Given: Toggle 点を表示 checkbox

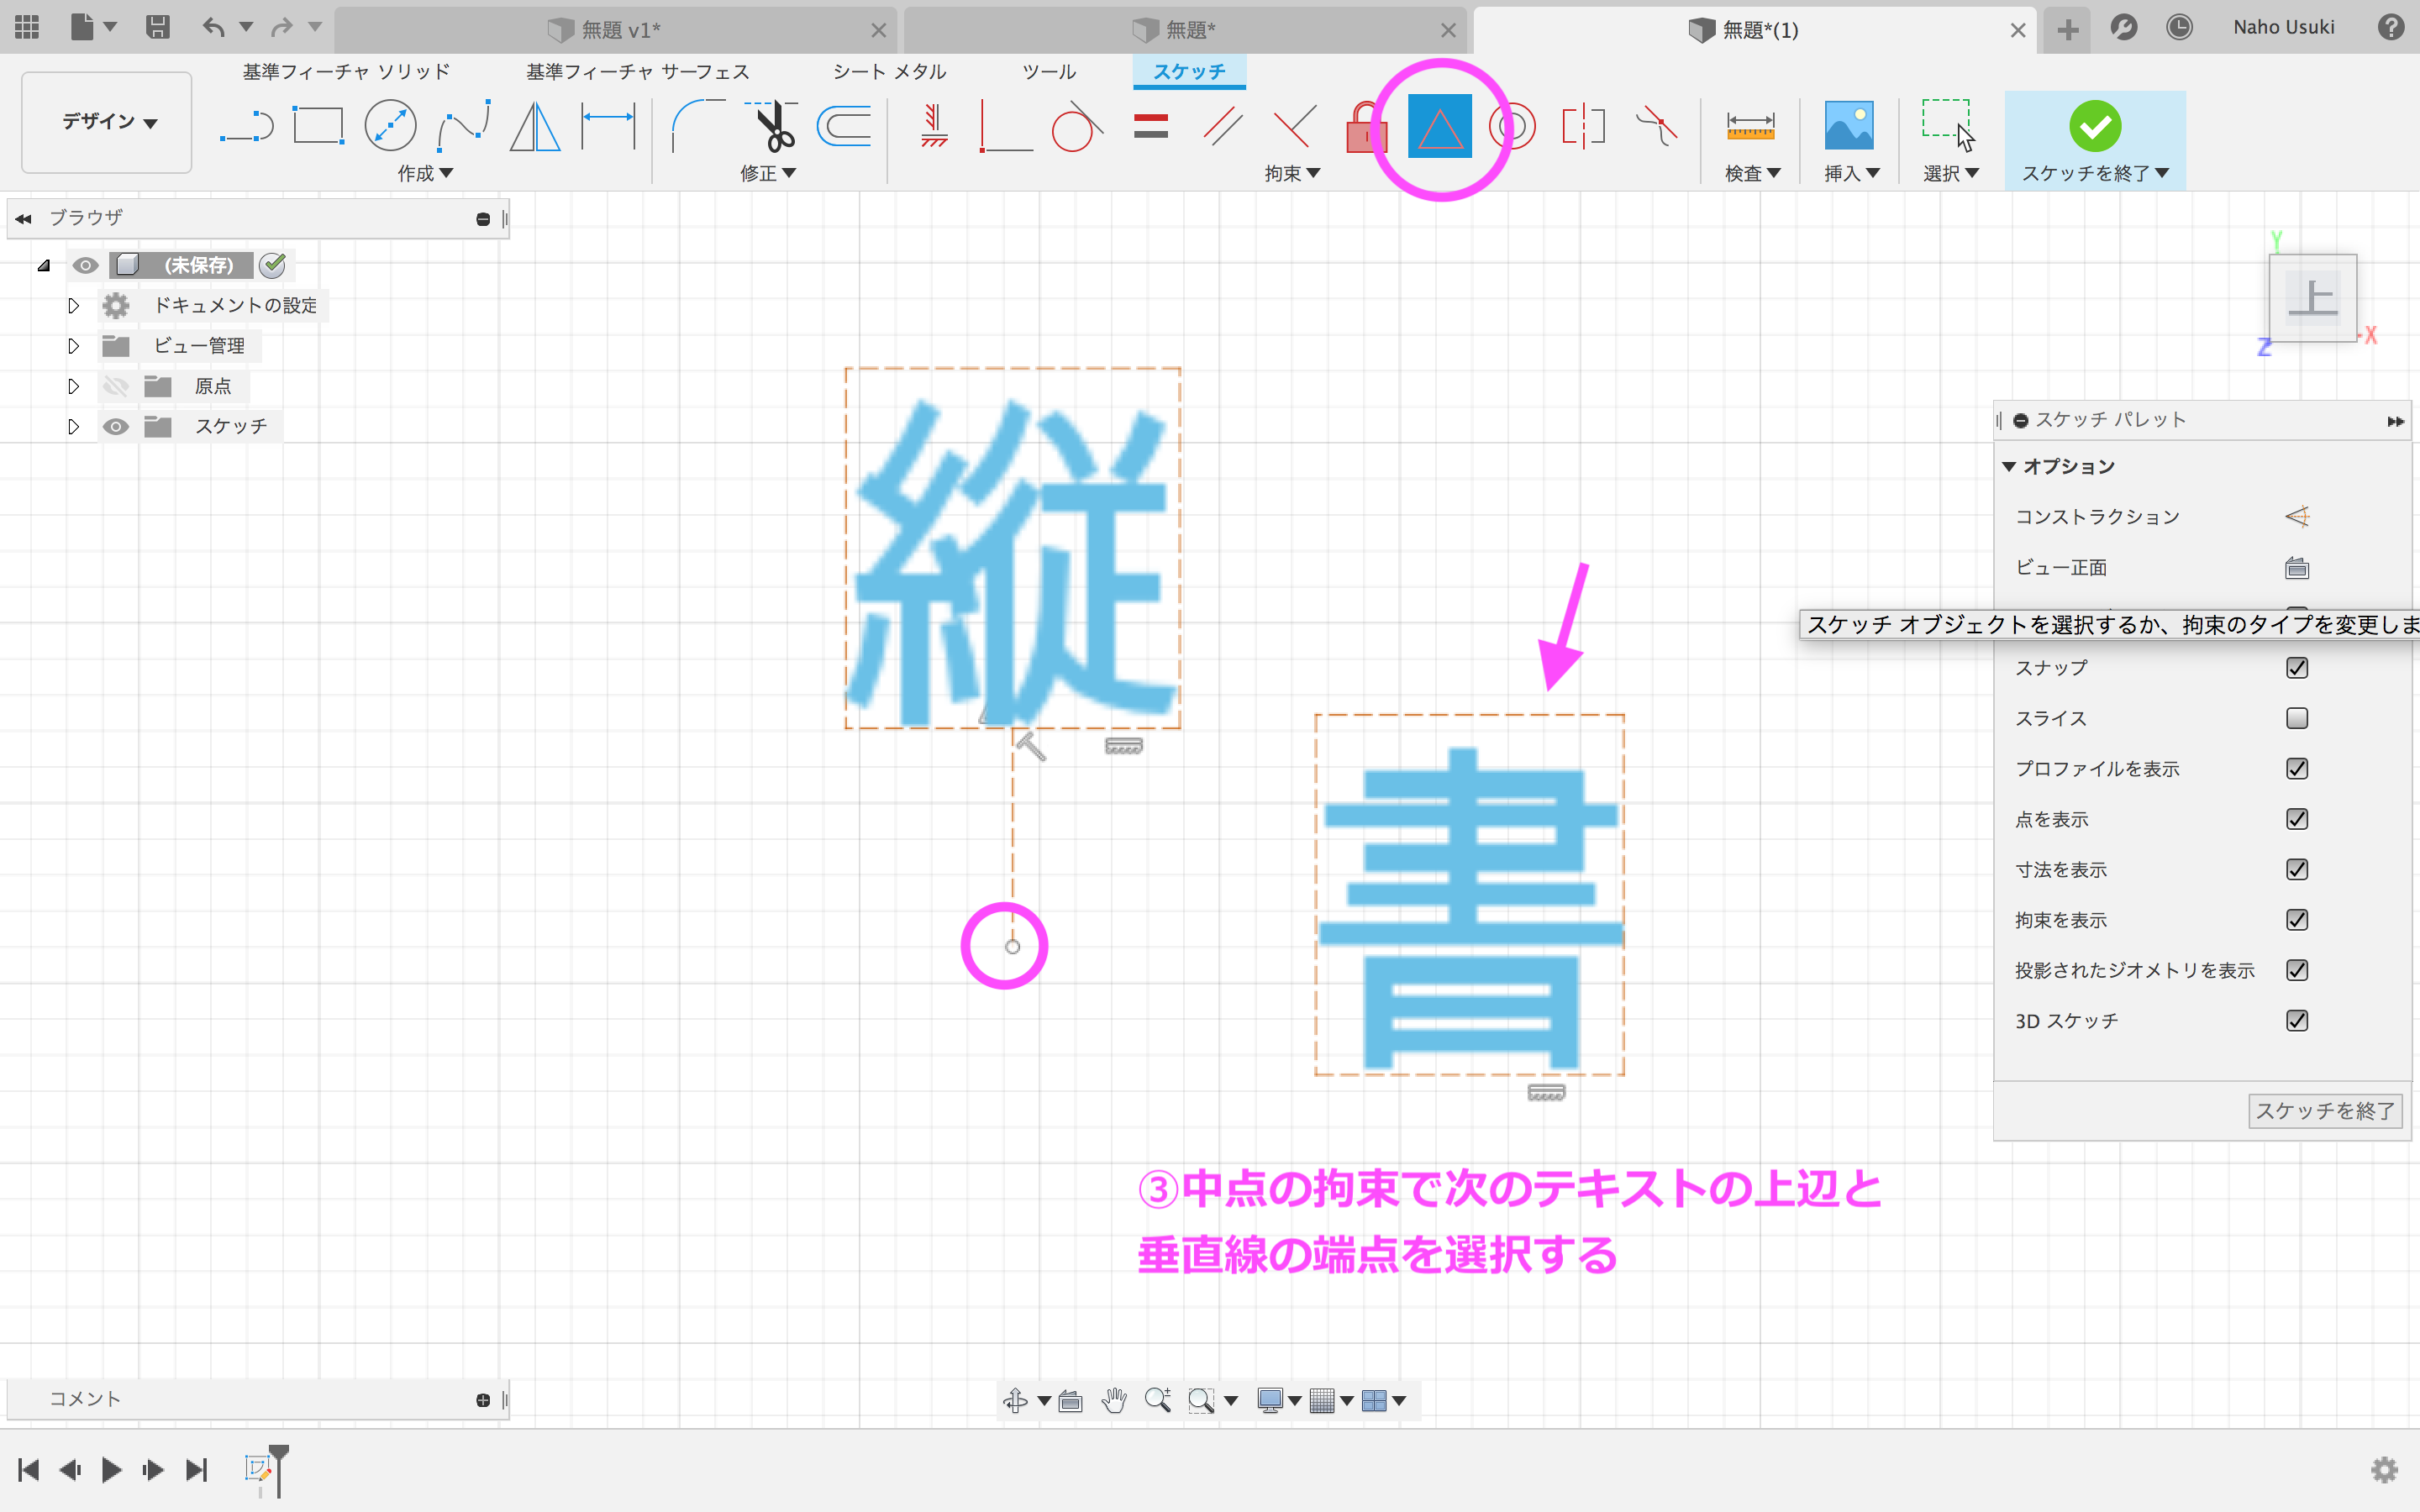Looking at the screenshot, I should 2297,819.
